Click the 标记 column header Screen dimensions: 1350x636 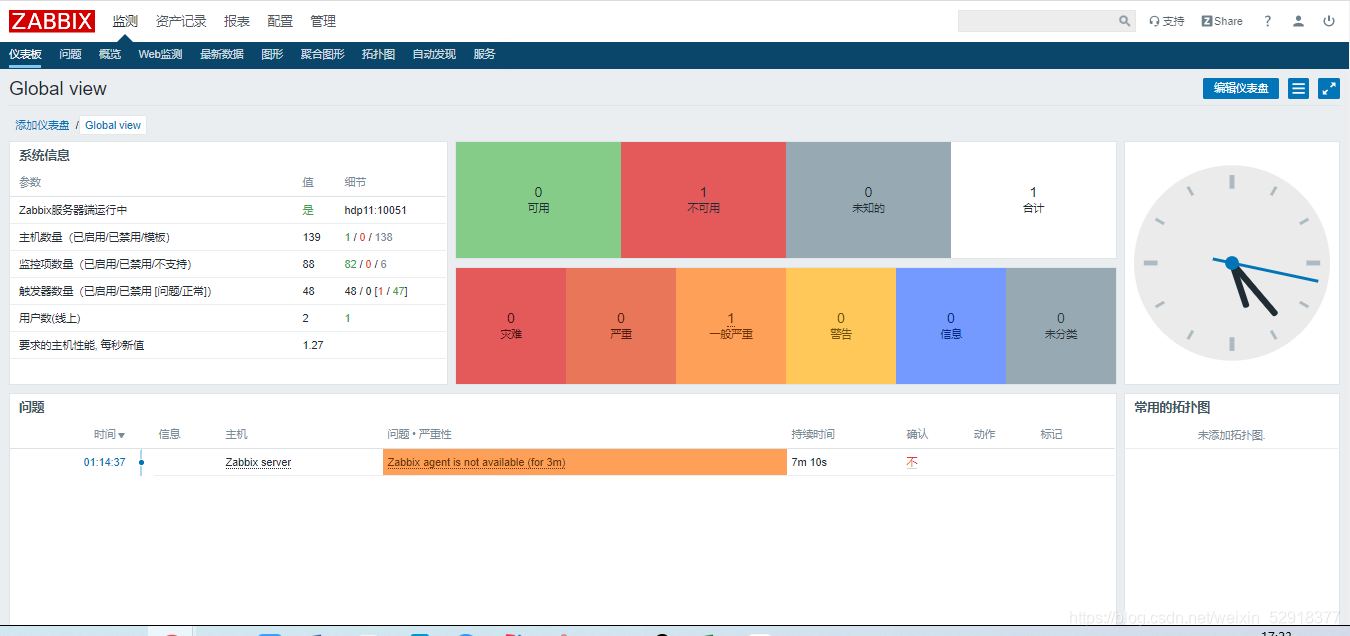(x=1051, y=434)
